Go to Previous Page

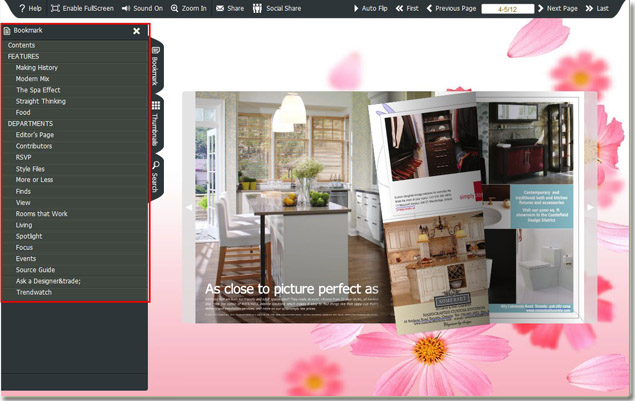point(452,8)
